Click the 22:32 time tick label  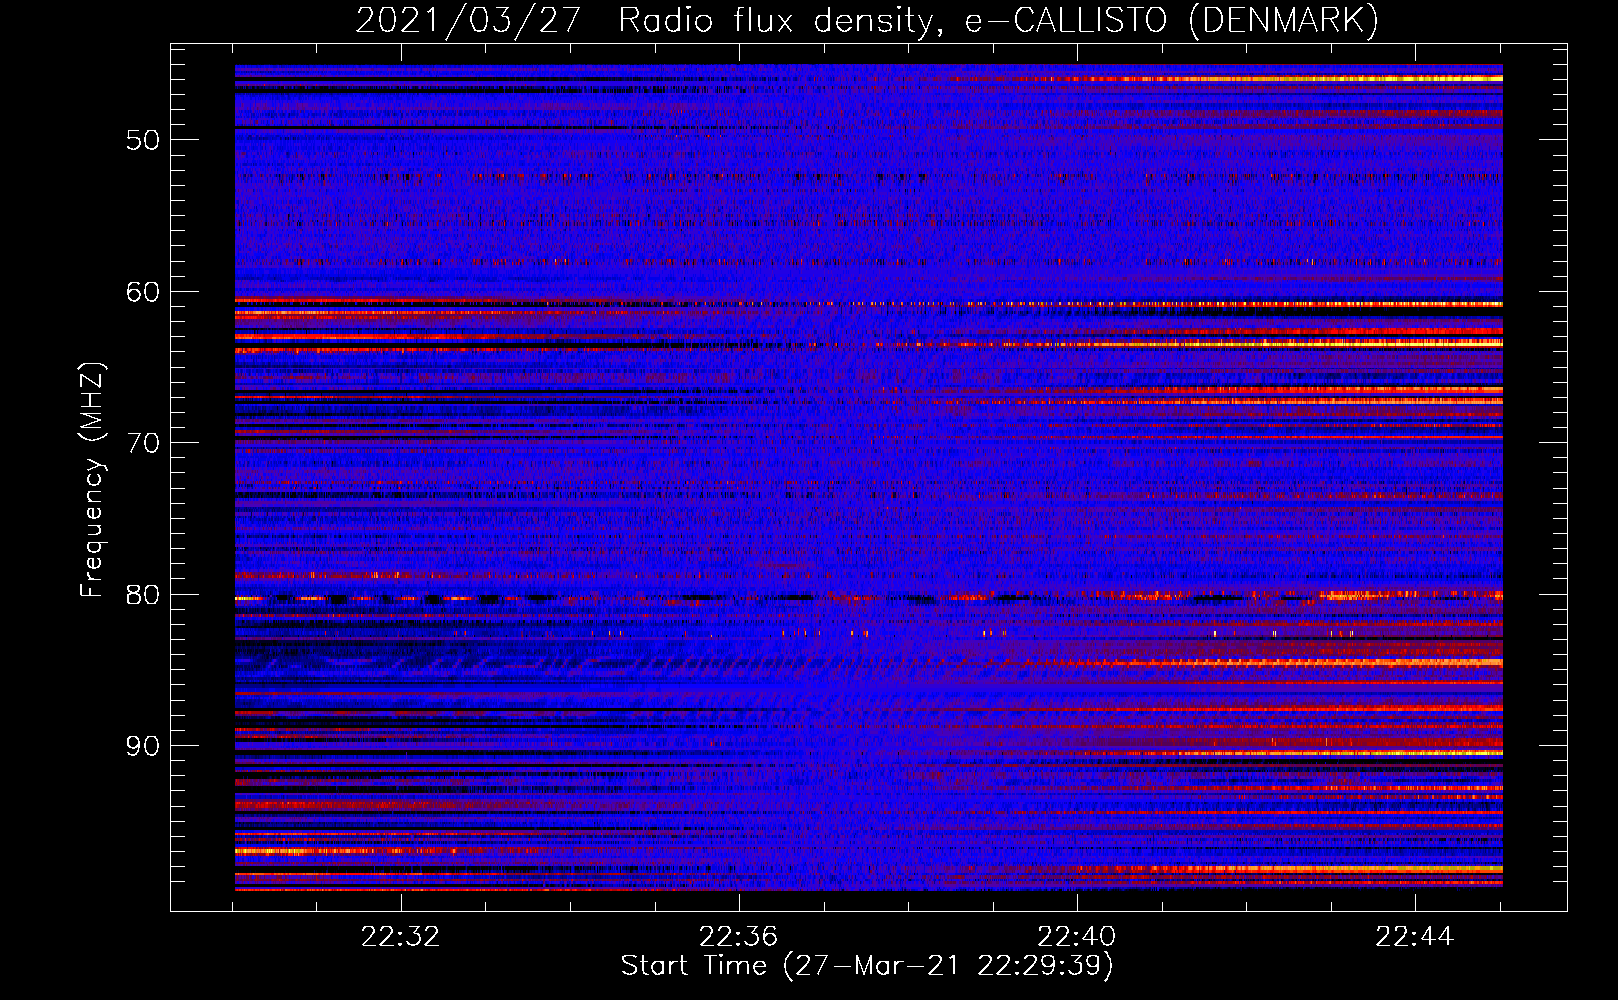[400, 937]
